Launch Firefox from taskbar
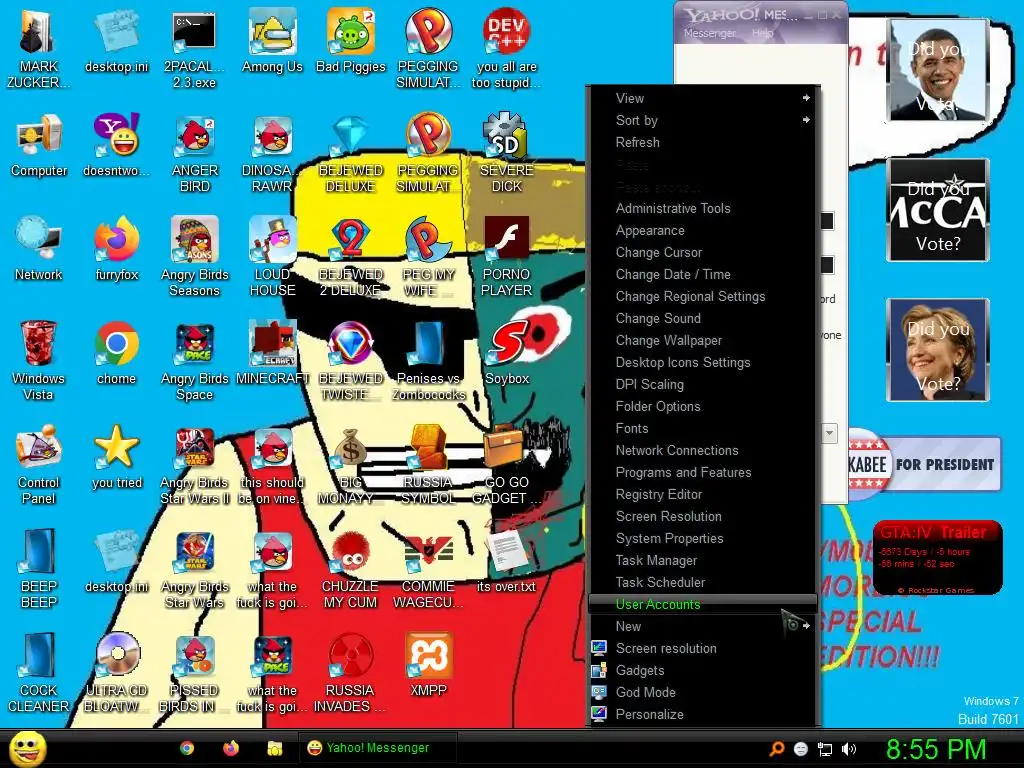Image resolution: width=1024 pixels, height=768 pixels. tap(231, 748)
